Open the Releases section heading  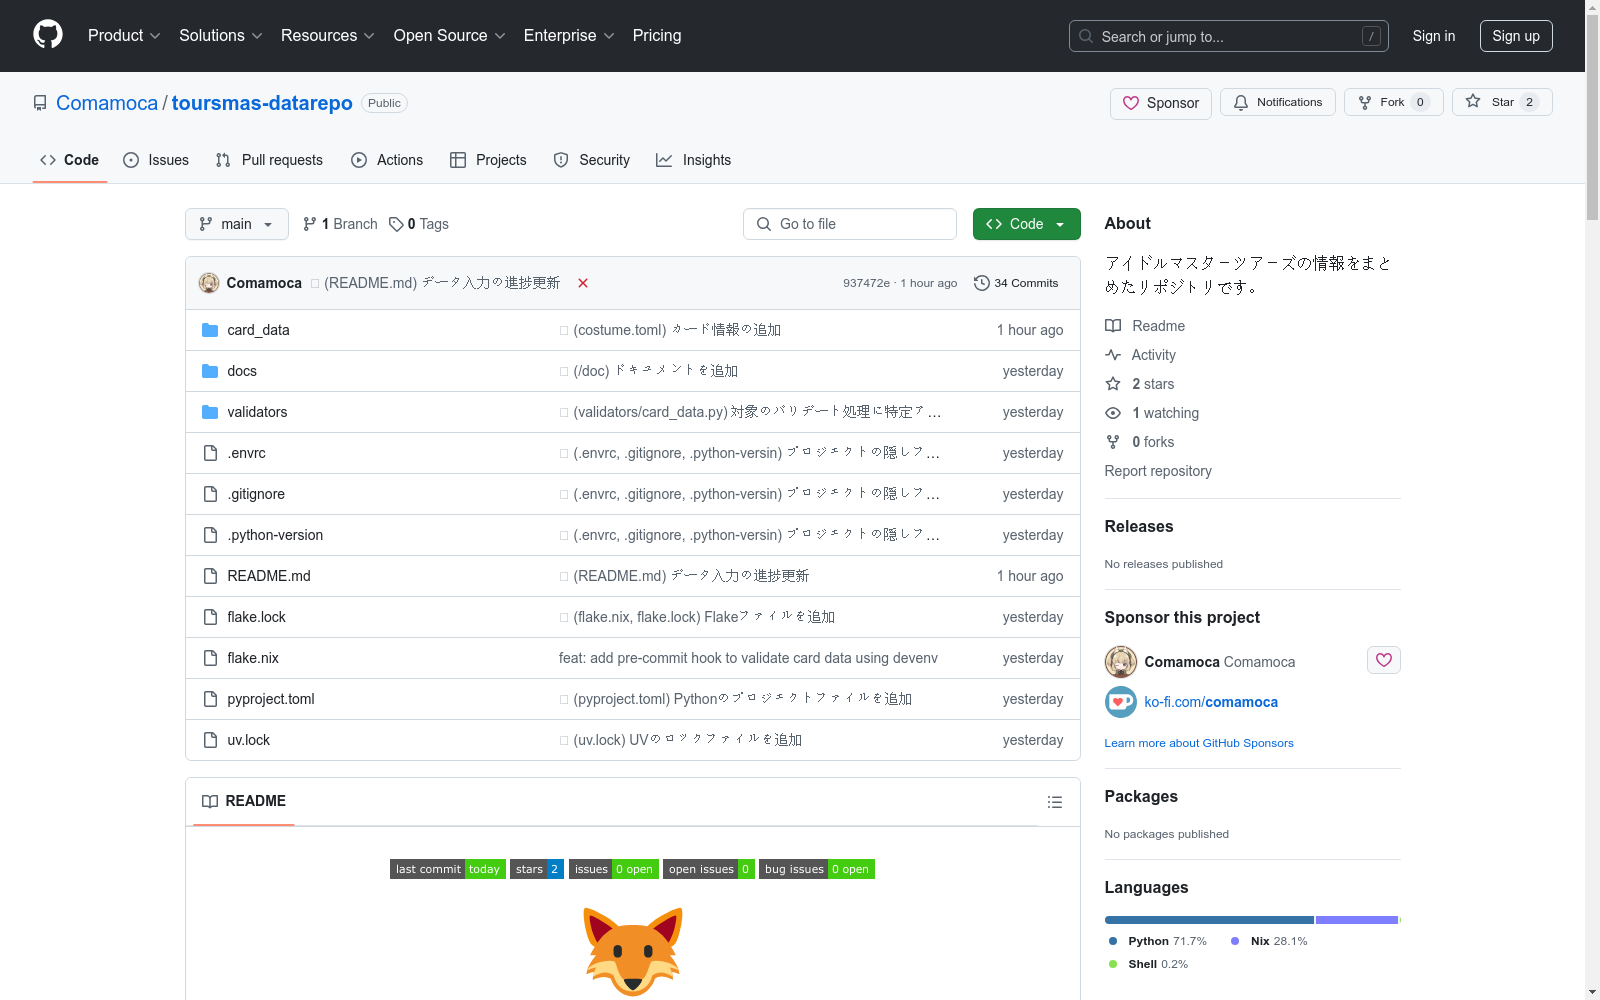pyautogui.click(x=1139, y=527)
